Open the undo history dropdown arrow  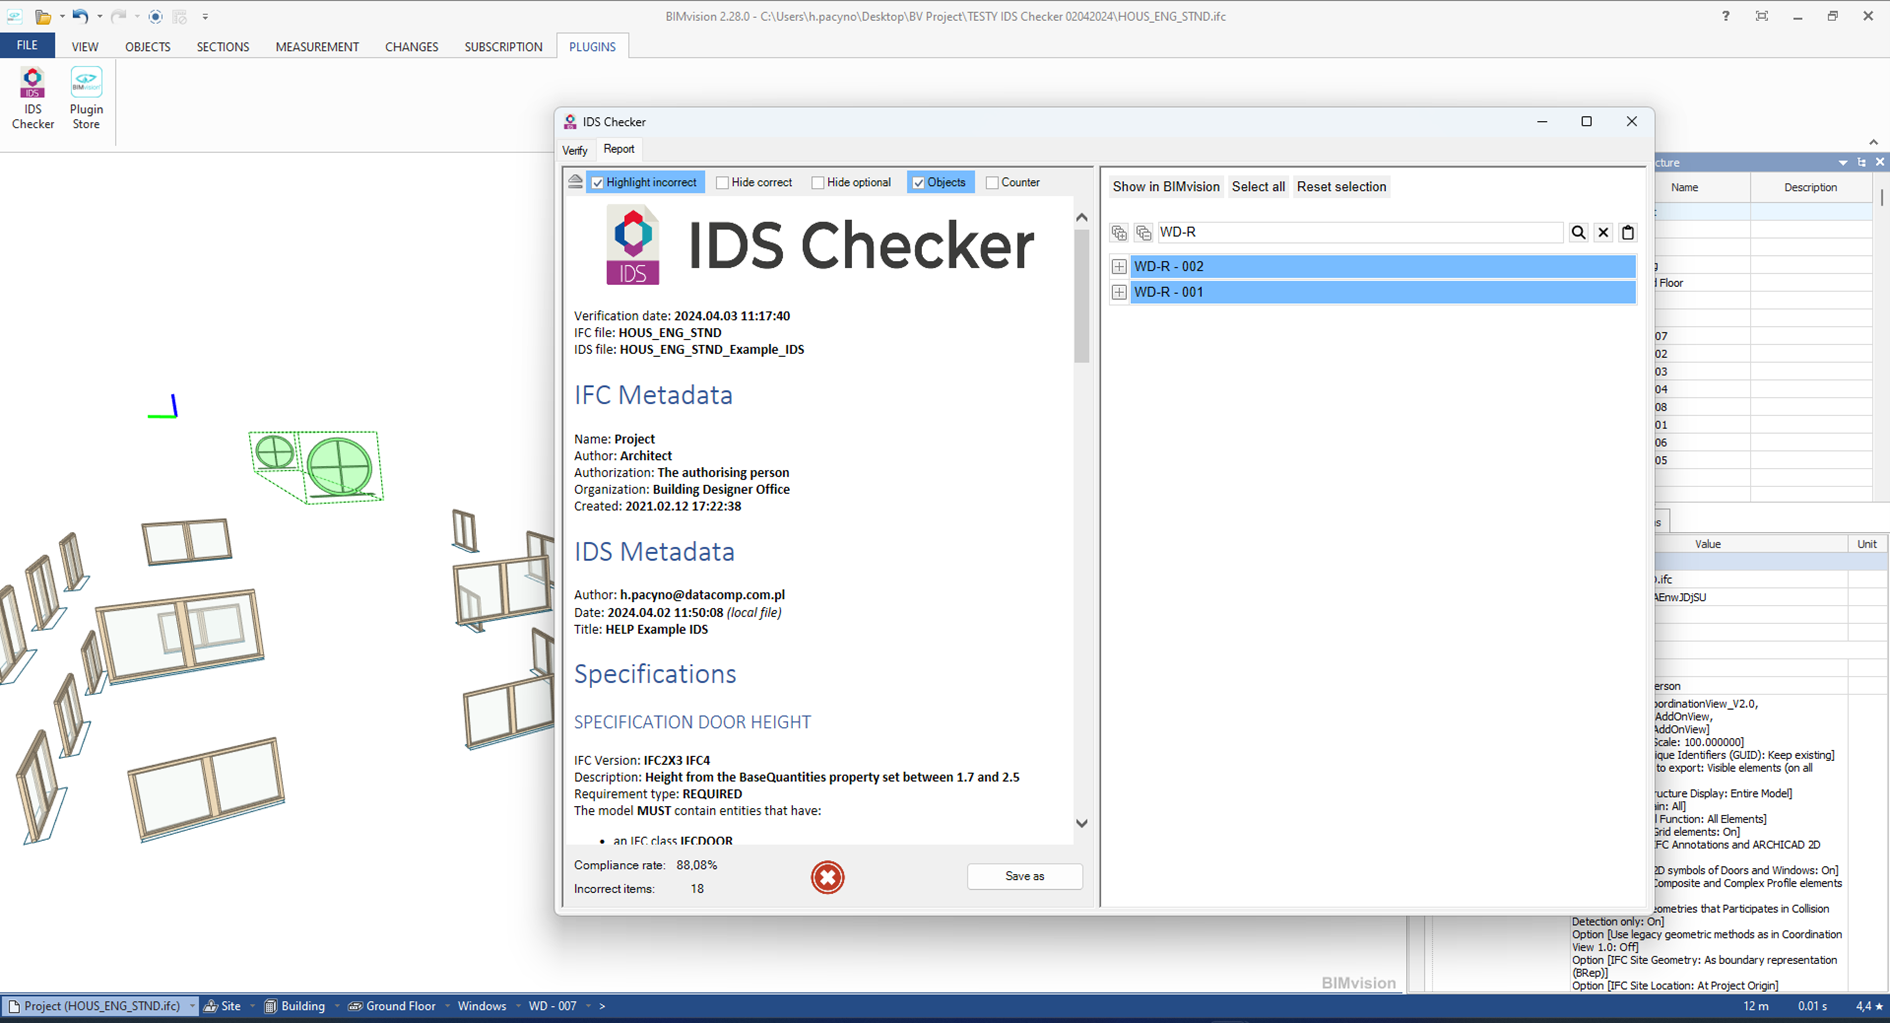click(99, 16)
